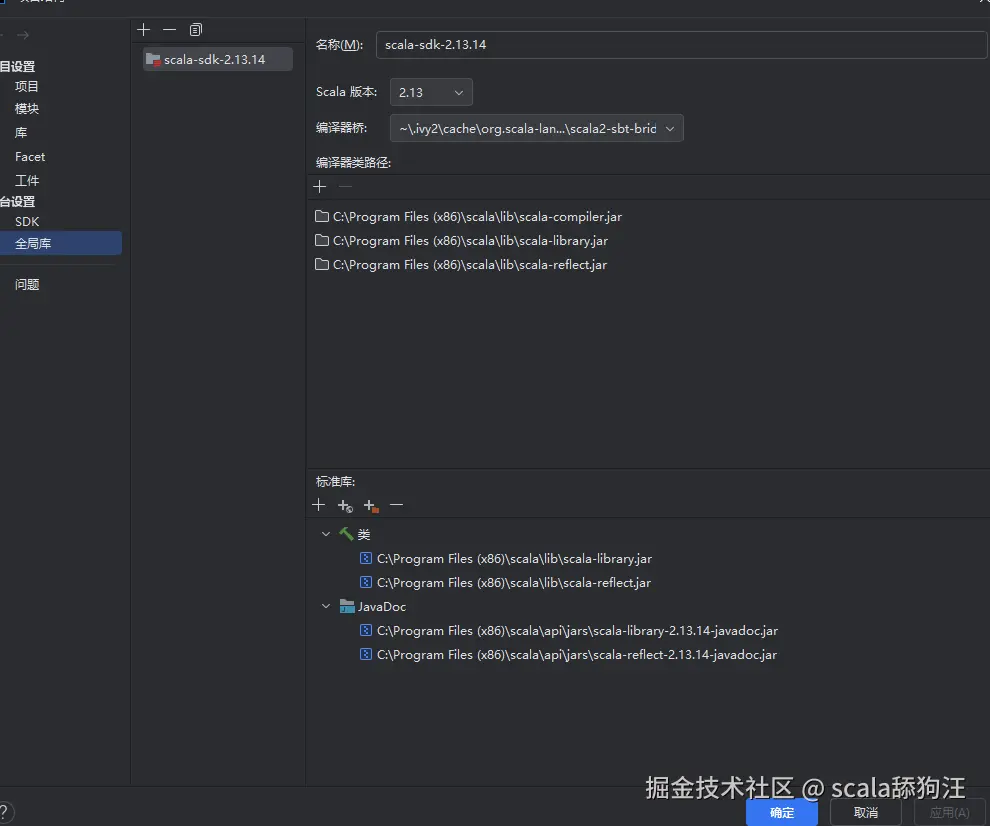Confirm changes with the 确定 button
The width and height of the screenshot is (990, 826).
(782, 813)
